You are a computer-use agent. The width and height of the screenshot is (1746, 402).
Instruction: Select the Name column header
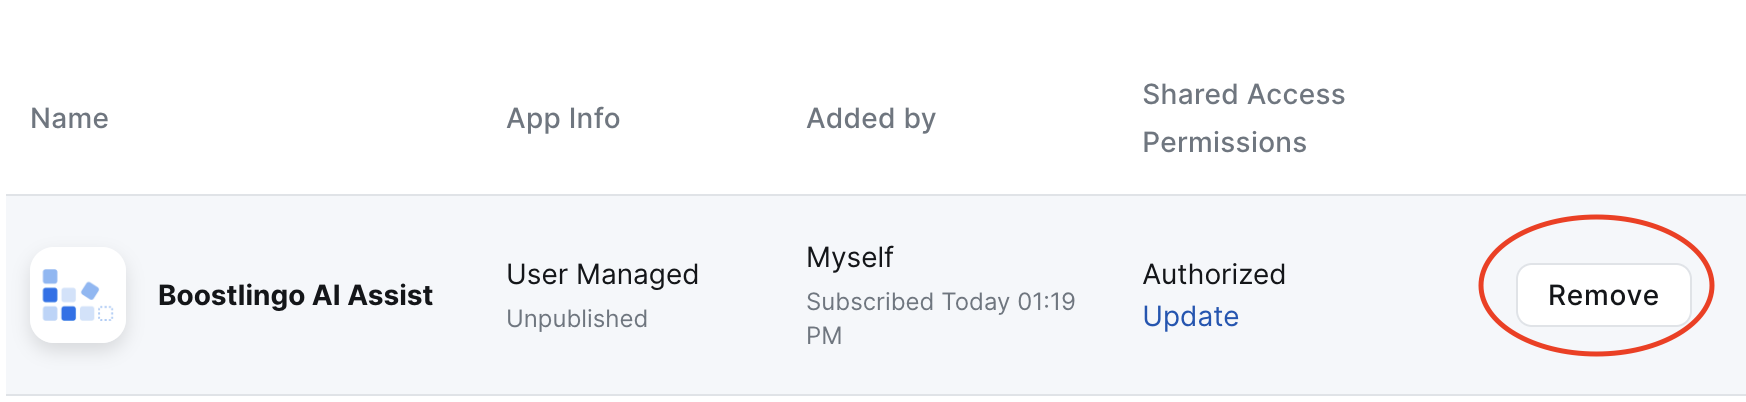point(69,118)
